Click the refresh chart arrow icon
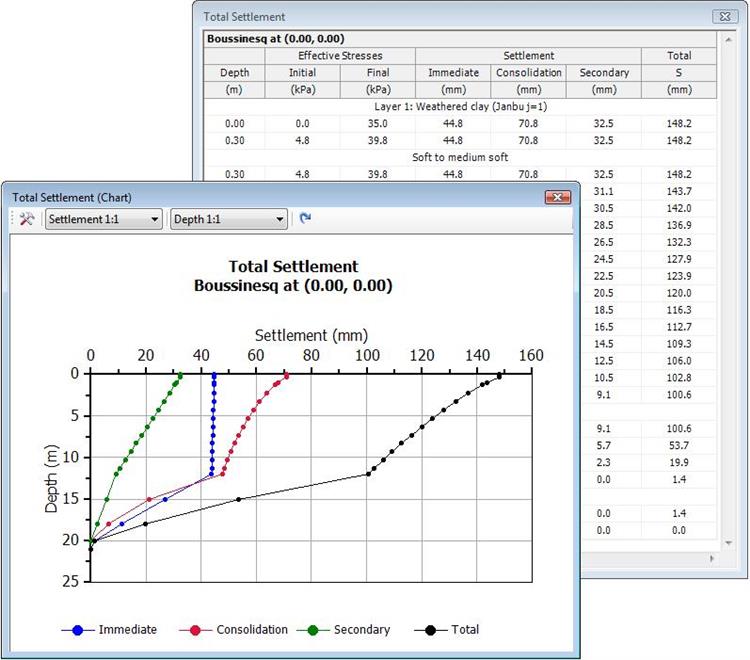The image size is (750, 660). click(305, 218)
